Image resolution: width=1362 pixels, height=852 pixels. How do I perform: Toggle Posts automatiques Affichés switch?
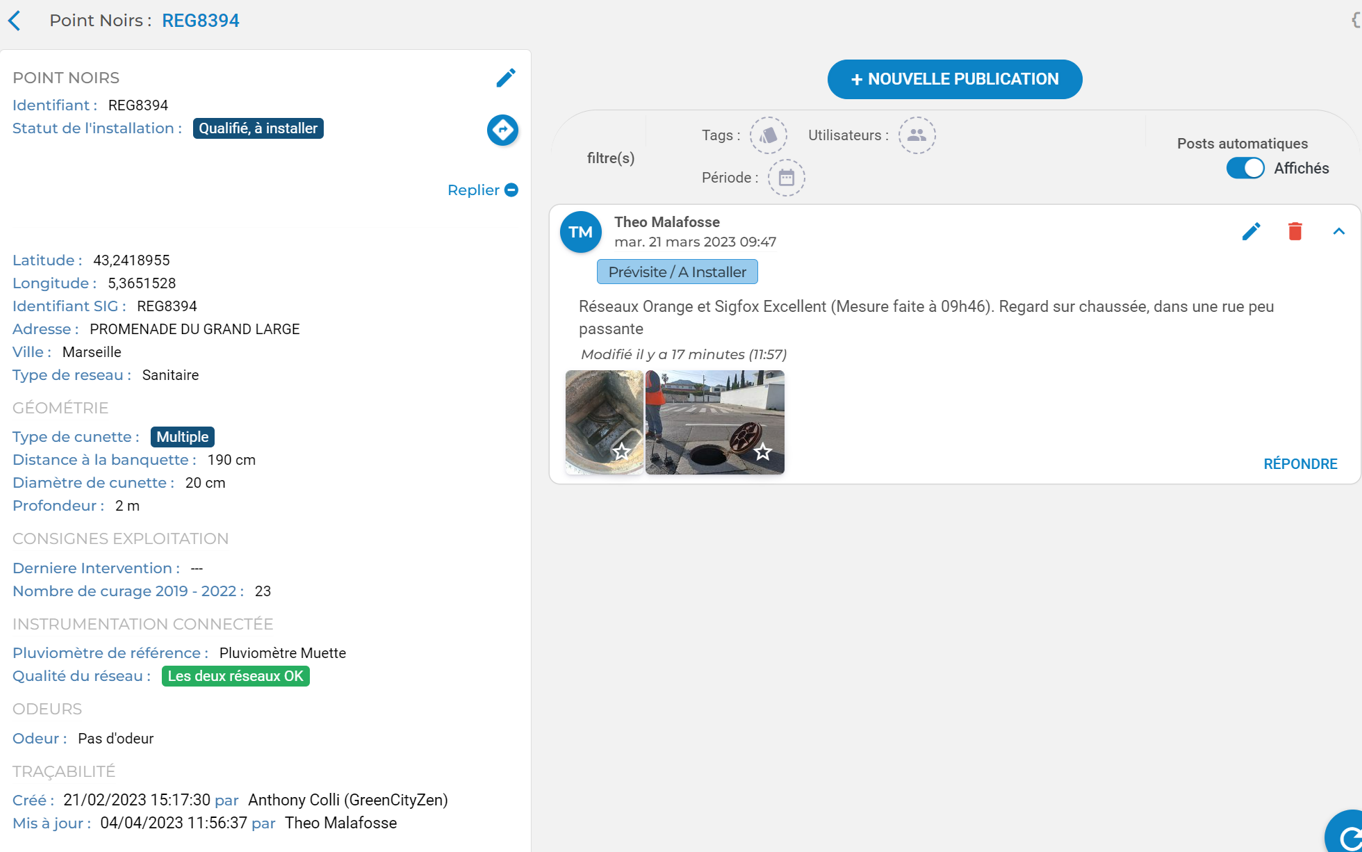[1245, 168]
